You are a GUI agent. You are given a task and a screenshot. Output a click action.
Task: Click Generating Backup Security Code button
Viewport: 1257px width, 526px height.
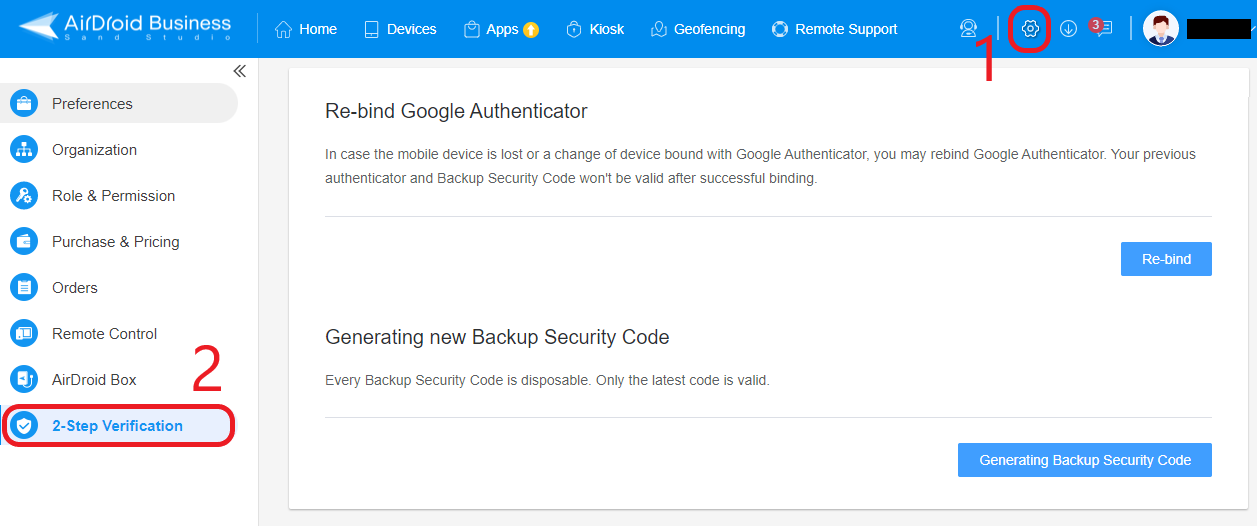tap(1085, 460)
